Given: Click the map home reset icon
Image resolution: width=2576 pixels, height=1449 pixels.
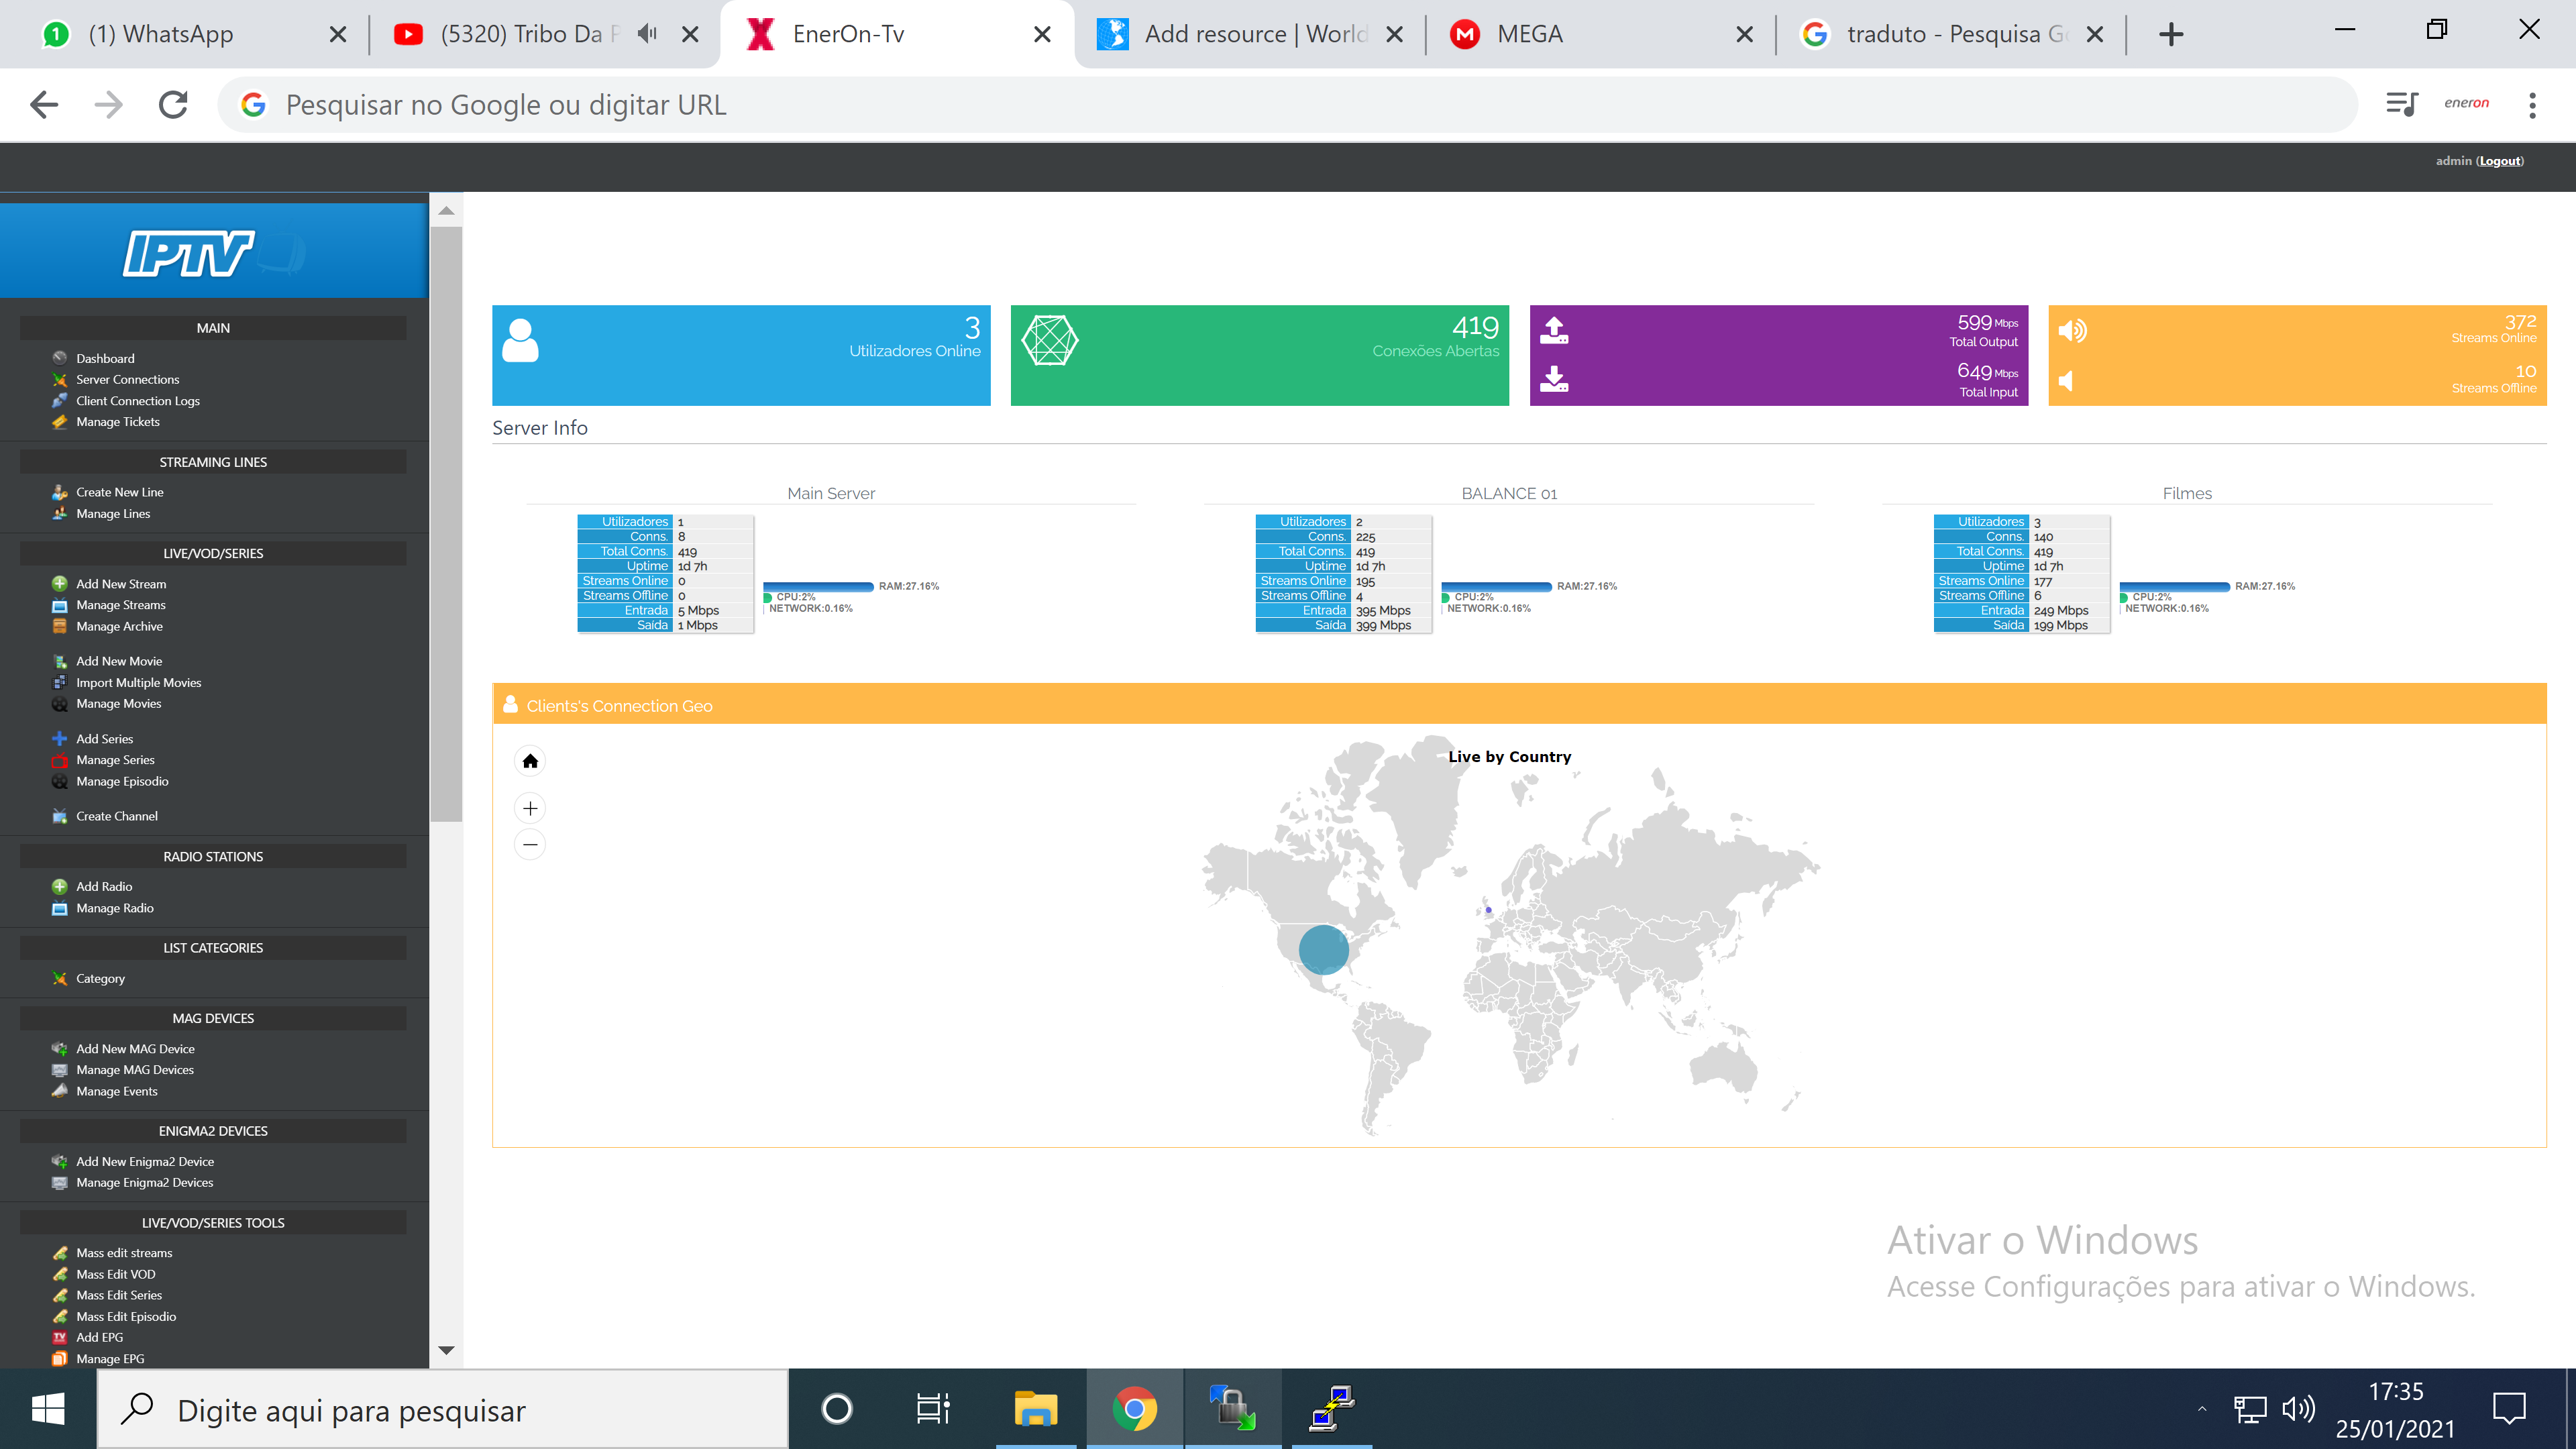Looking at the screenshot, I should pos(530,761).
